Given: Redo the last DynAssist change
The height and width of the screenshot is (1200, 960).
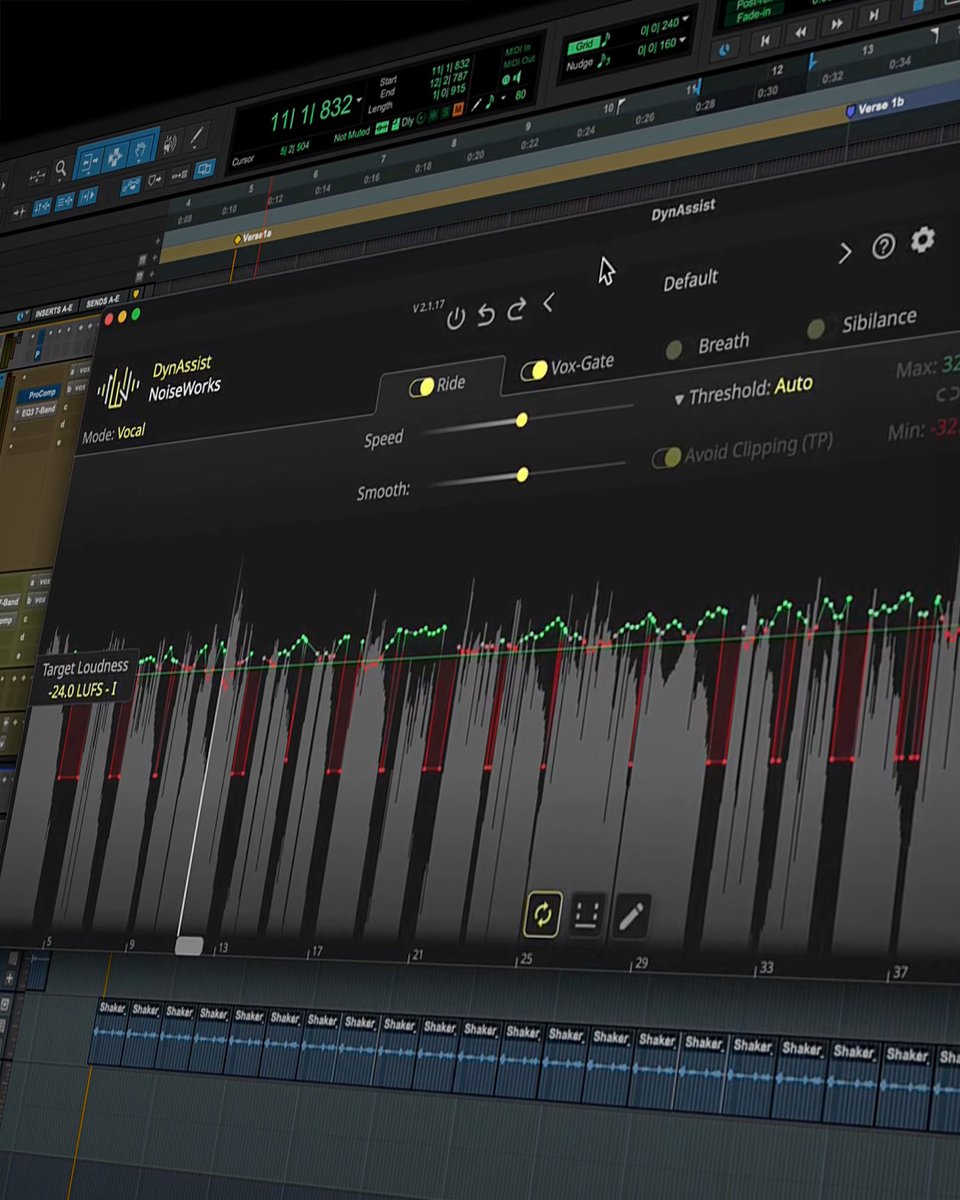Looking at the screenshot, I should 516,310.
